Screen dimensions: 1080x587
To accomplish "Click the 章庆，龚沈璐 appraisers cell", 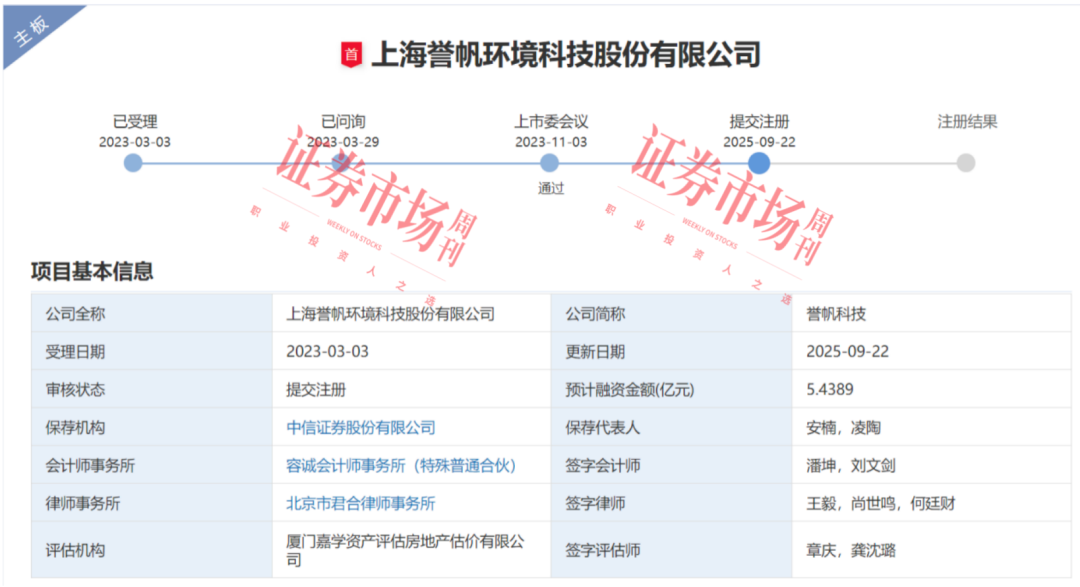I will tap(931, 550).
